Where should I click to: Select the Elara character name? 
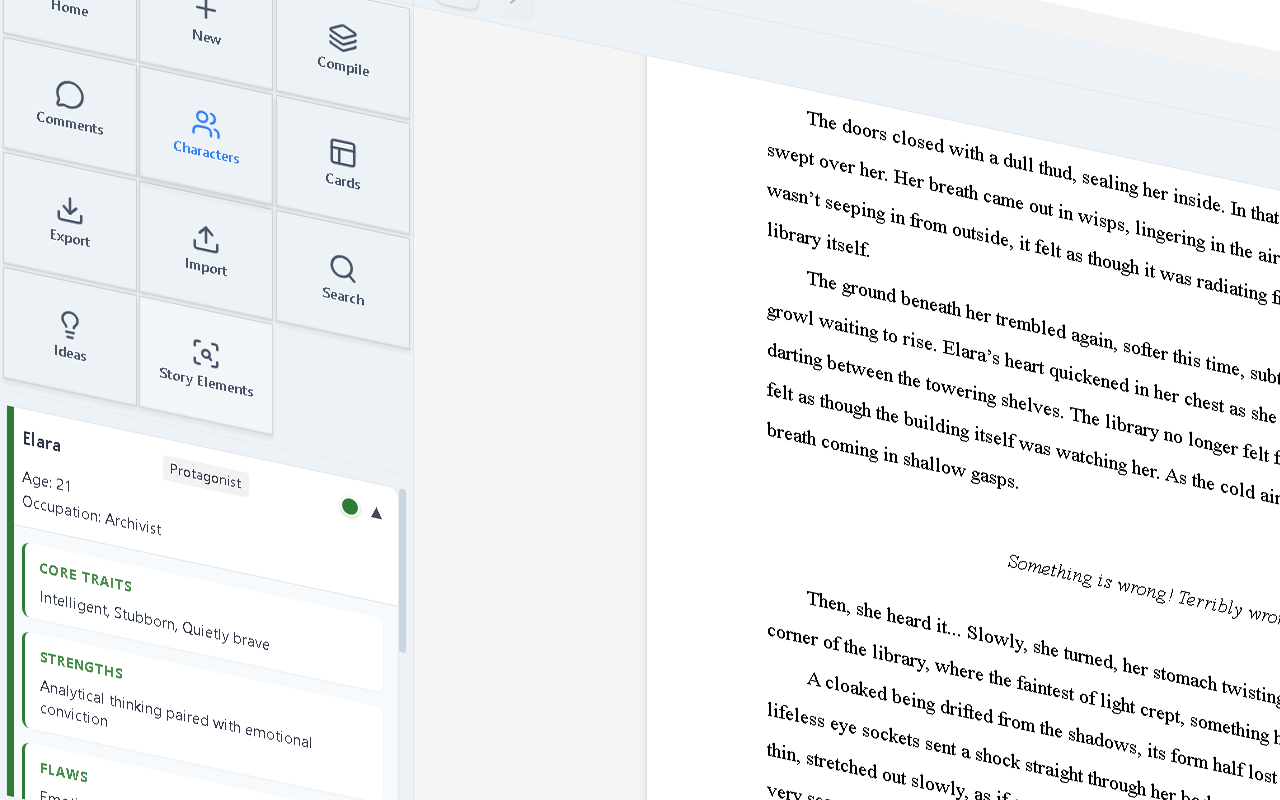(41, 443)
